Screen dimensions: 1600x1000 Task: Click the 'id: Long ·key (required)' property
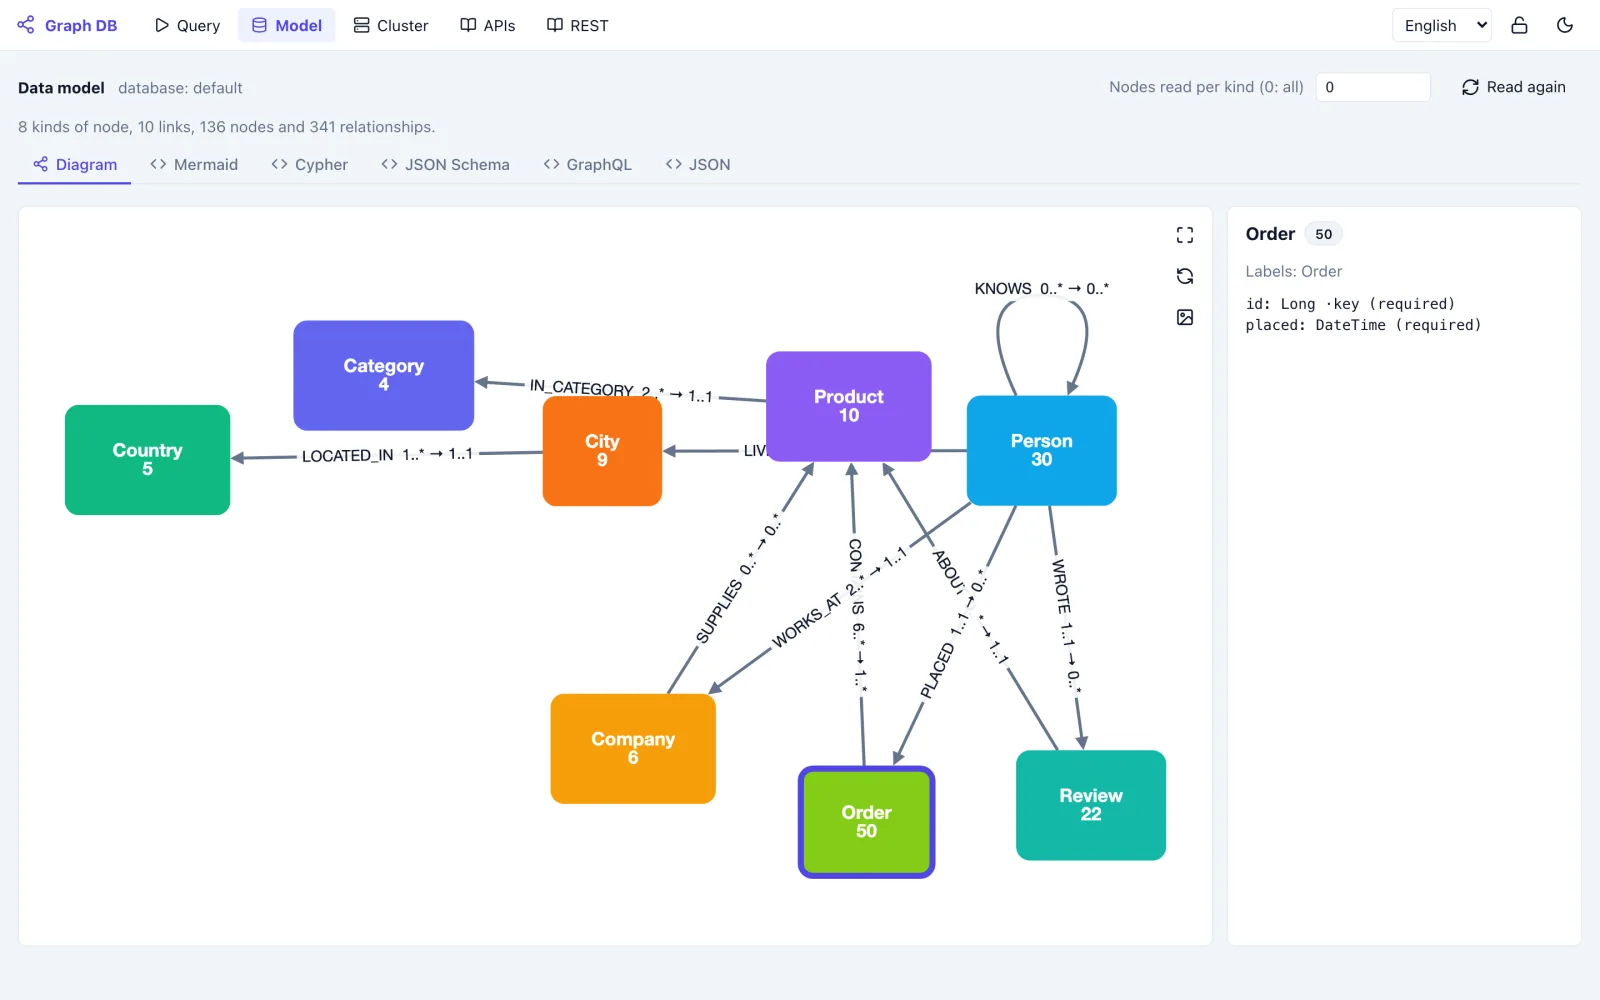click(x=1350, y=304)
